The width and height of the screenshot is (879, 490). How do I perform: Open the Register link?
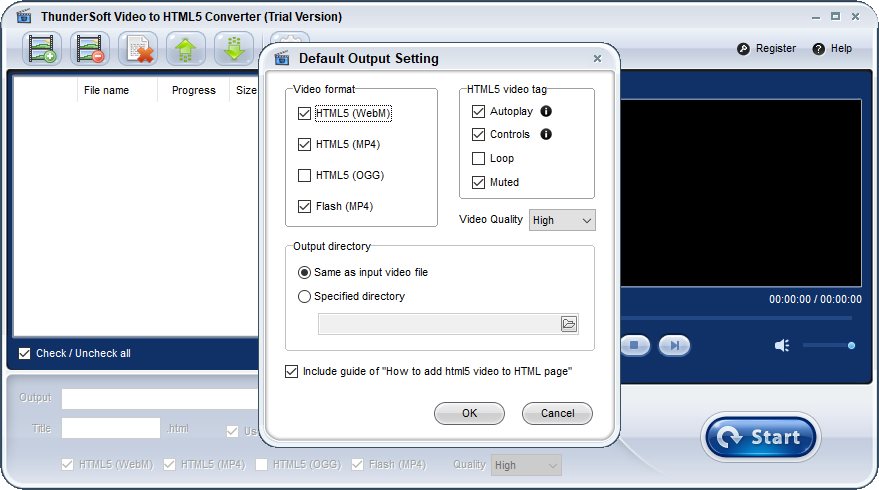click(776, 48)
